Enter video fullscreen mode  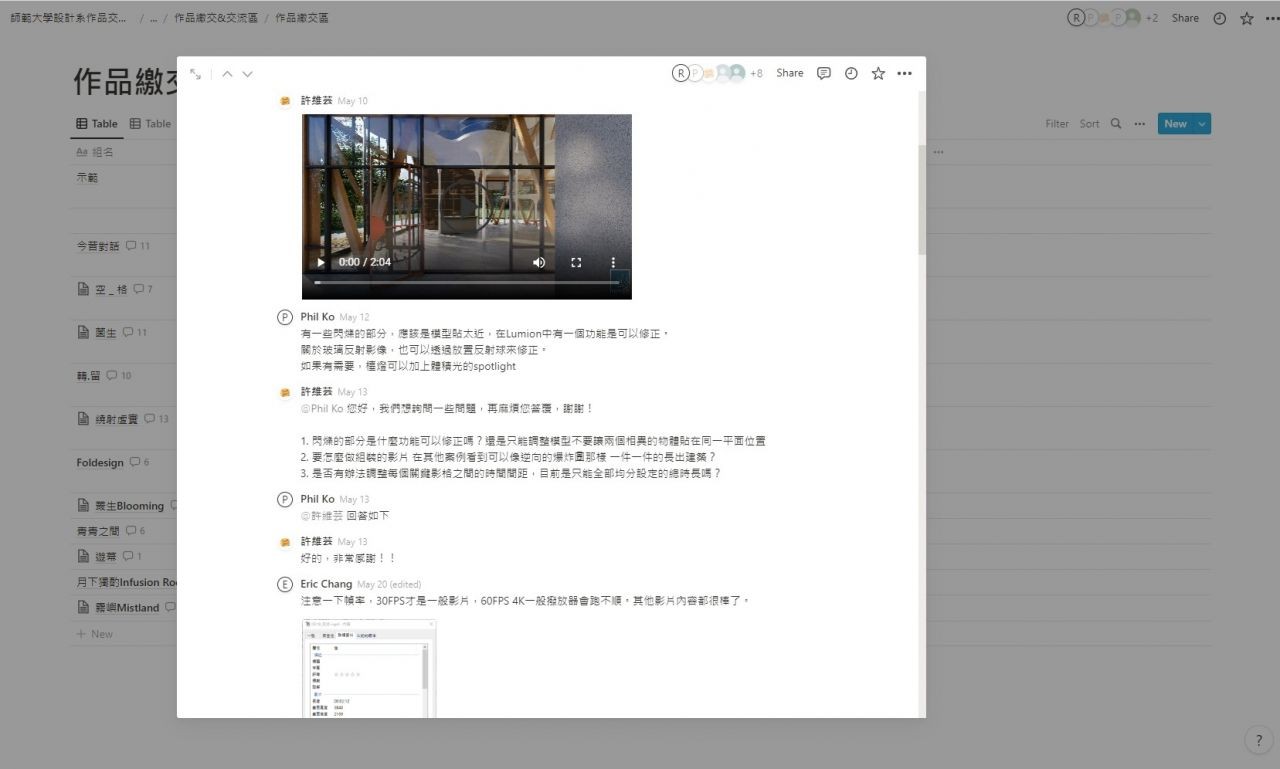576,262
